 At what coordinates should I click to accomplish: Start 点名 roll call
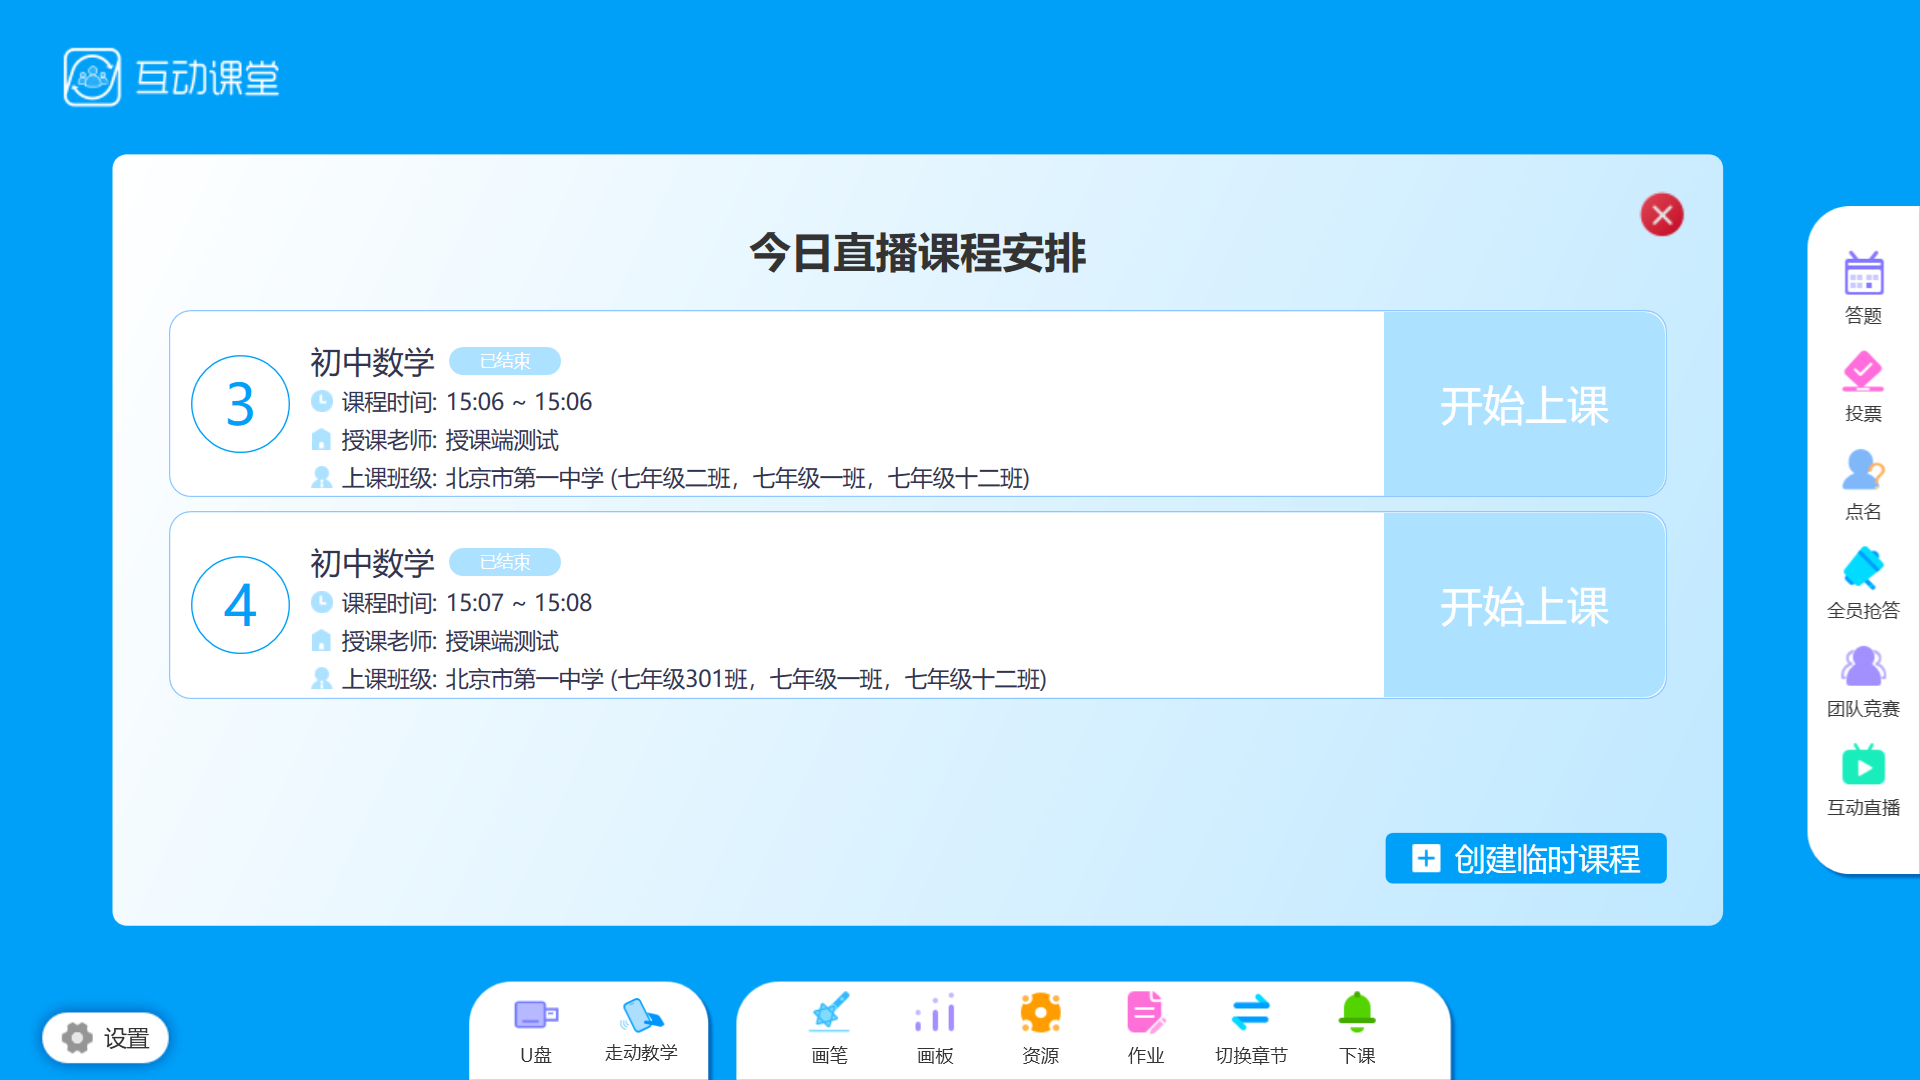coord(1863,484)
